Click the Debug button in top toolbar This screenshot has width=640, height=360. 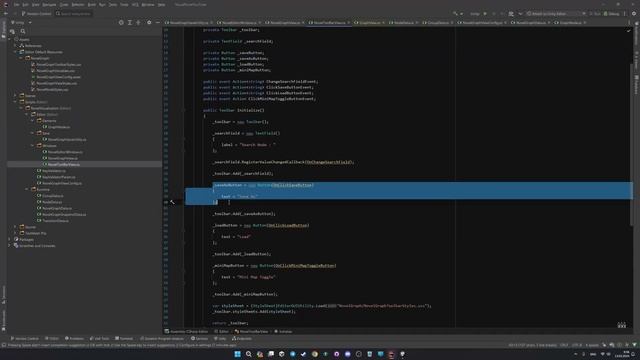(611, 13)
